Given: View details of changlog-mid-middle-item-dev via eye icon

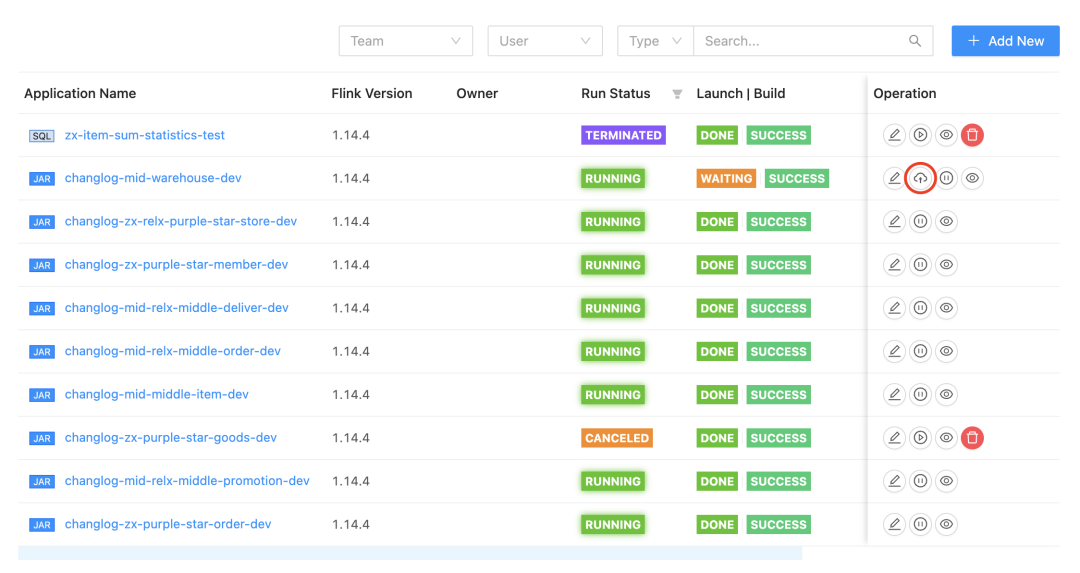Looking at the screenshot, I should pos(946,395).
